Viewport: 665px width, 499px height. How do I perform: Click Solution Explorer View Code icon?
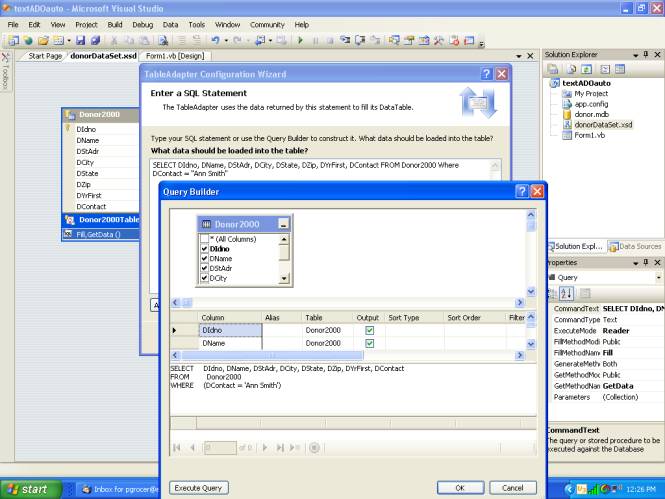tap(605, 69)
